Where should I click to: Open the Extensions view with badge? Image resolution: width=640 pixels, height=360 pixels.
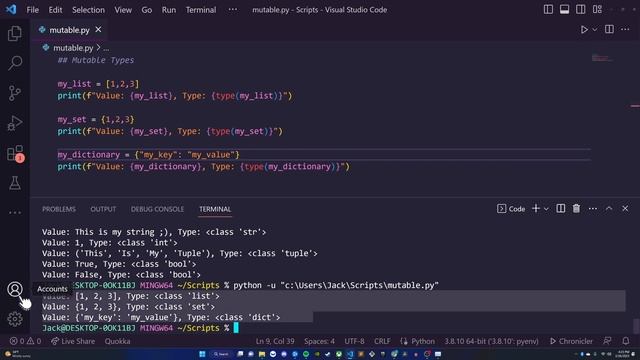point(16,153)
